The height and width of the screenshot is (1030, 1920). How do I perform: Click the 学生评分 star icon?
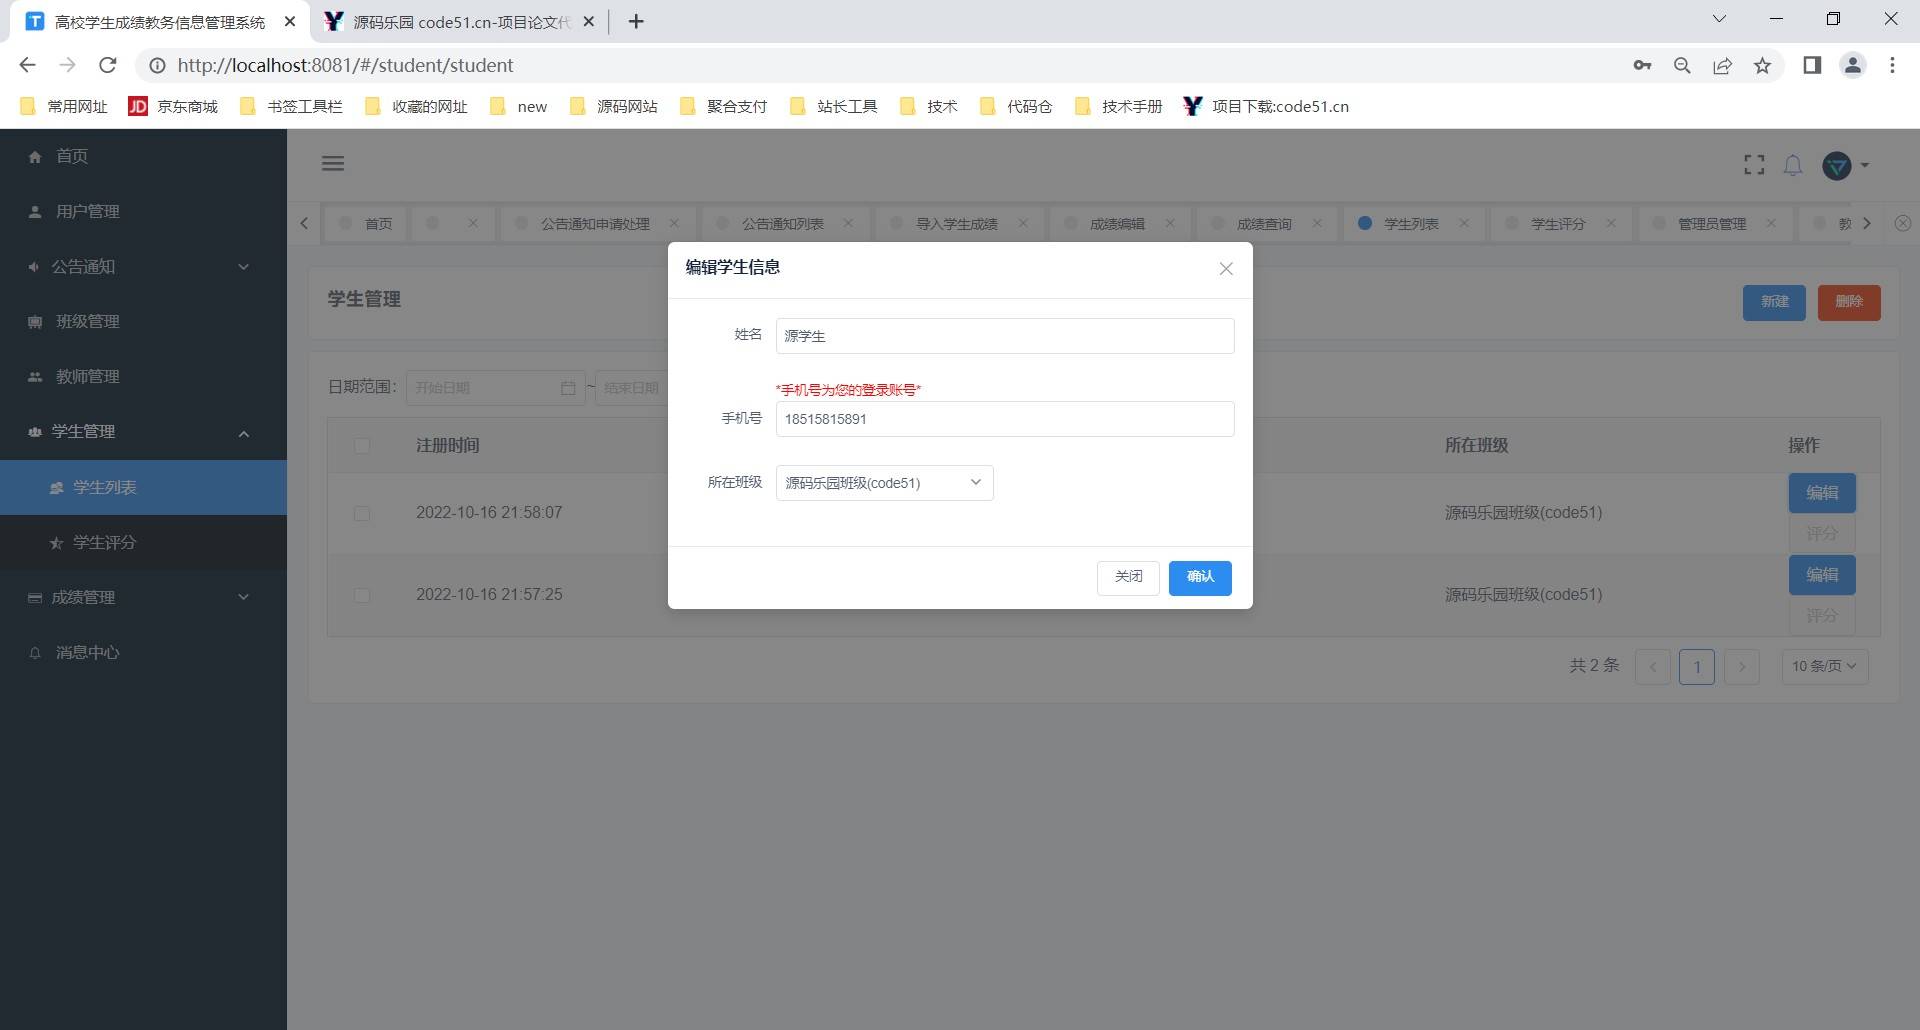pyautogui.click(x=56, y=543)
